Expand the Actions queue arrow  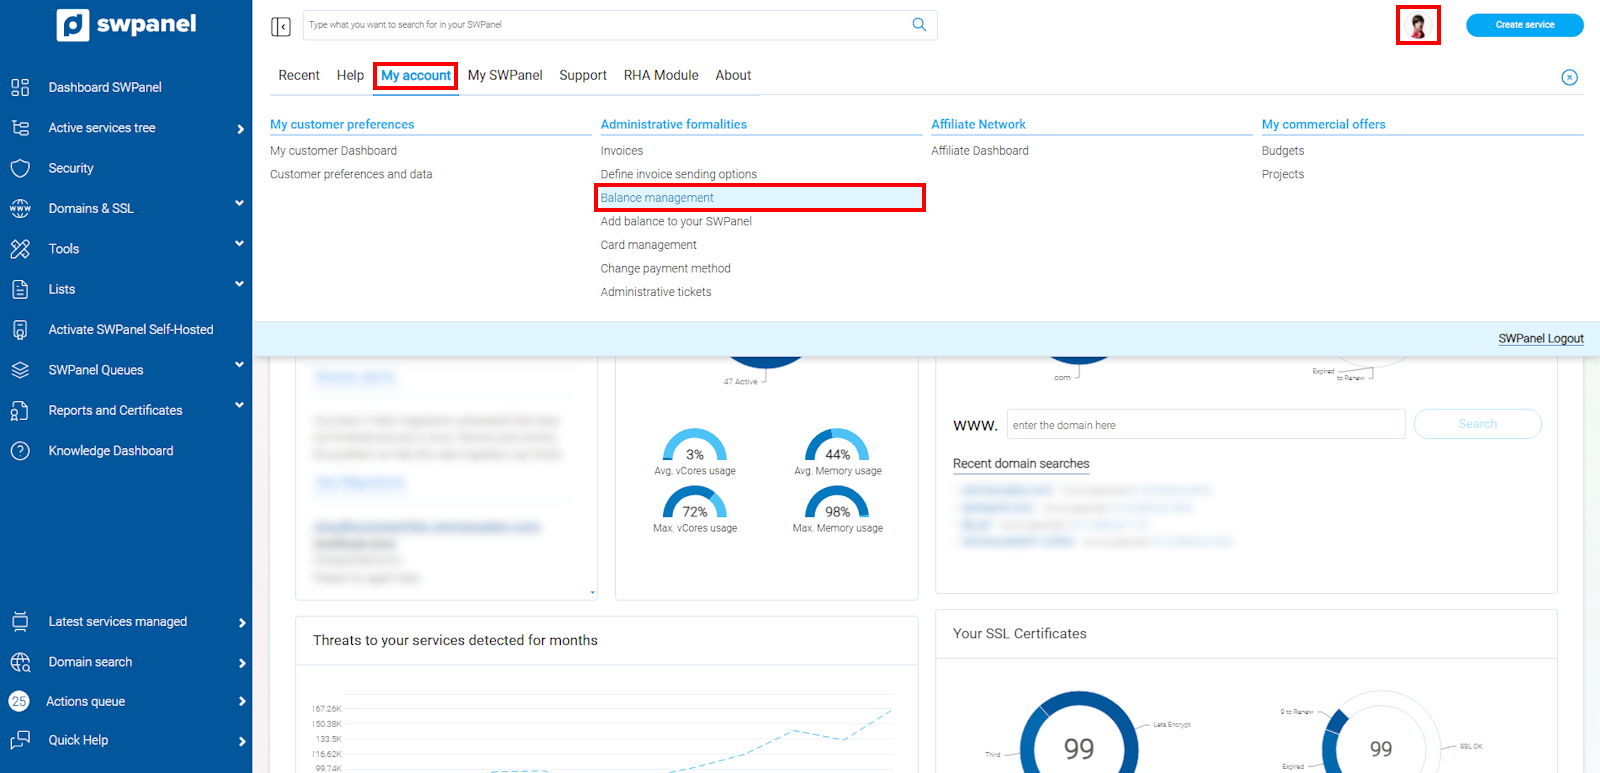tap(242, 702)
